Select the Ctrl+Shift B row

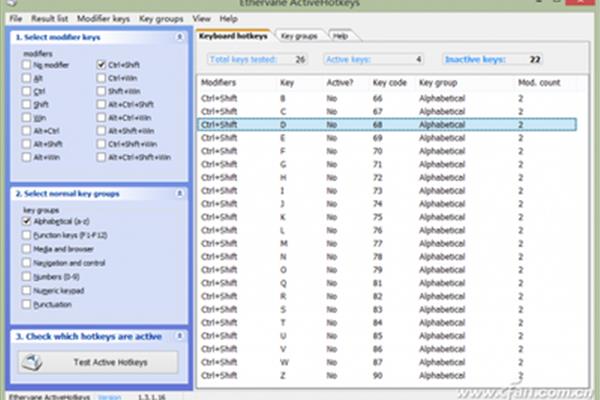[387, 98]
